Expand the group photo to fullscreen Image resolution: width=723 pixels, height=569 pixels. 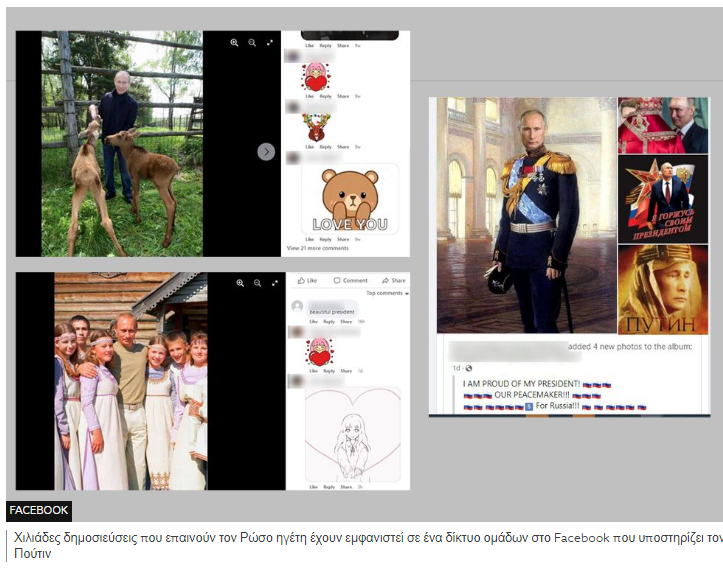click(275, 283)
